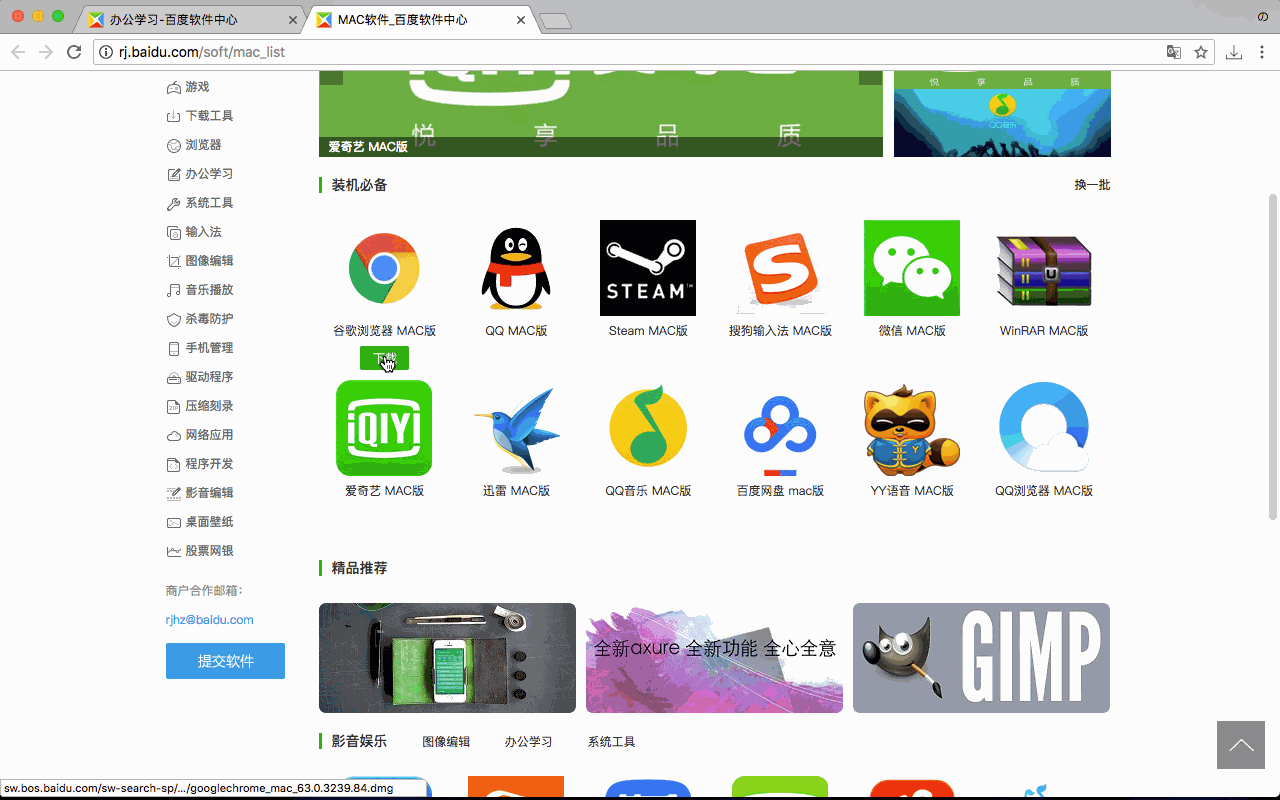Open the 影音编辑 category
Image resolution: width=1280 pixels, height=800 pixels.
tap(200, 493)
